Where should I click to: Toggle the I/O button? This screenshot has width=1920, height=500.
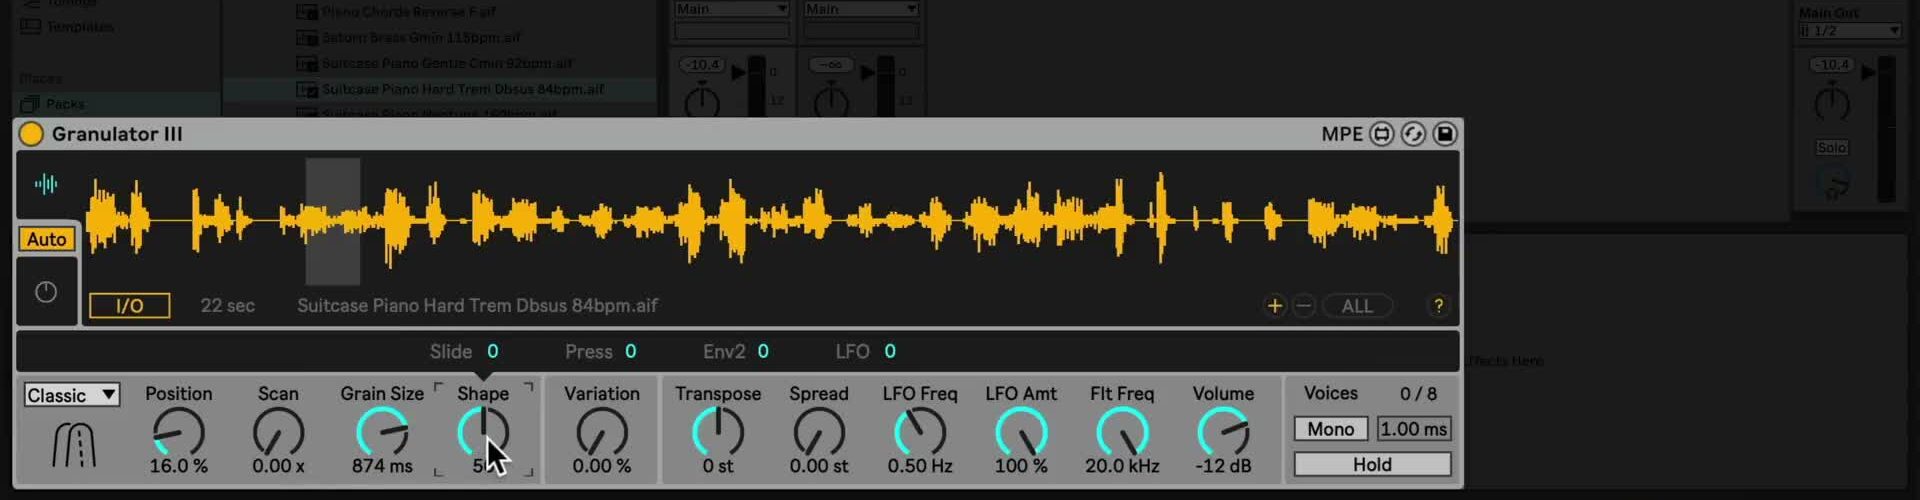point(130,306)
